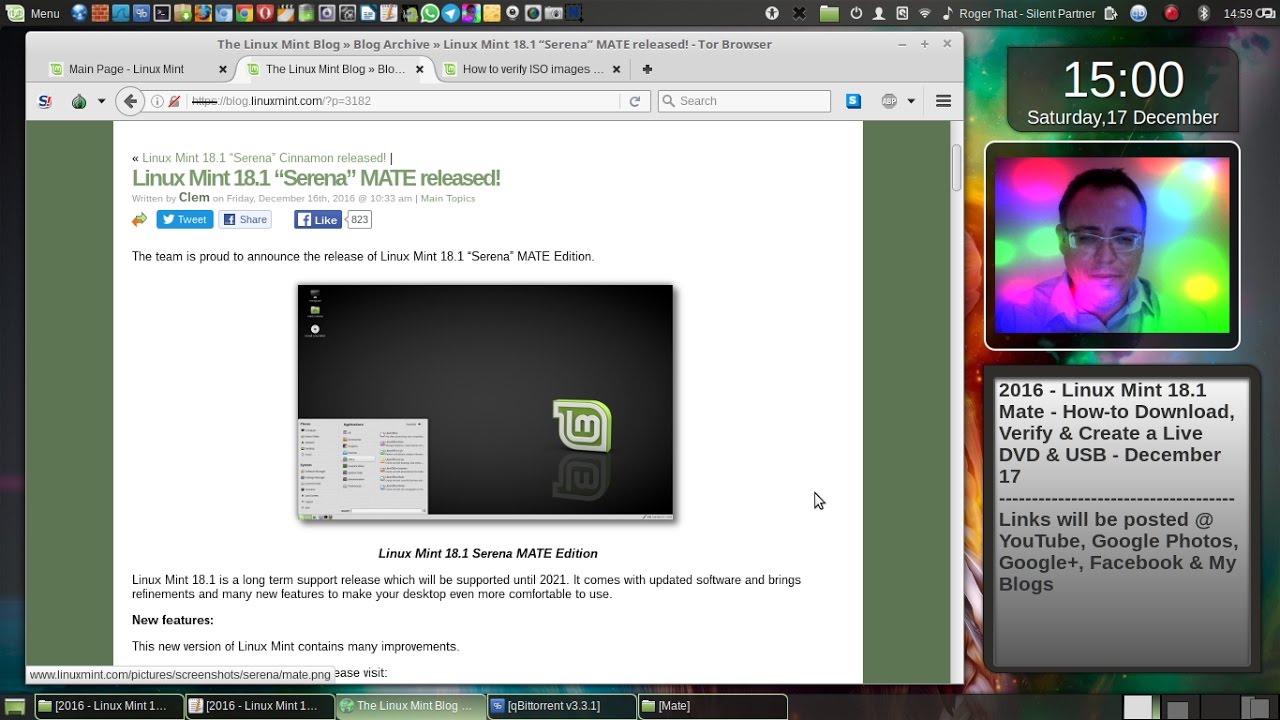Click the red record indicator in tray
Viewport: 1280px width, 720px height.
point(1170,13)
